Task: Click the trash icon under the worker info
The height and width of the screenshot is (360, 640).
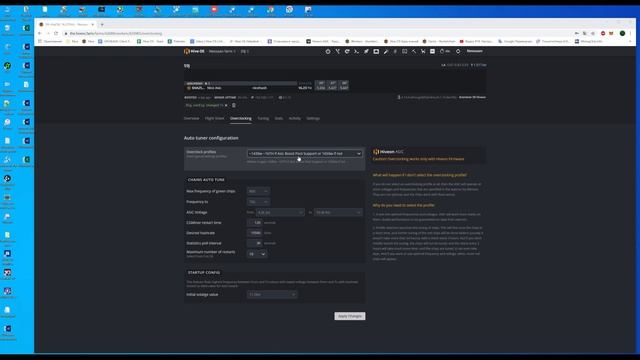Action: click(234, 105)
